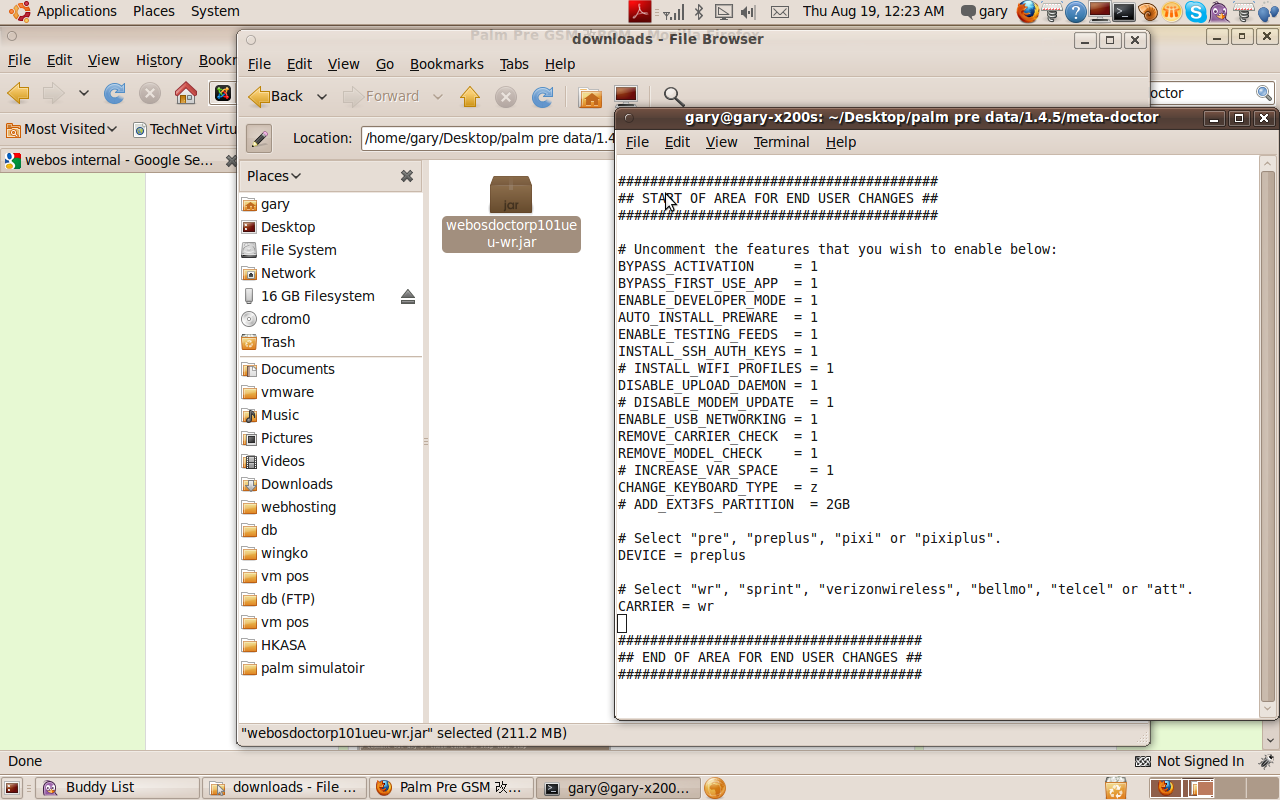Open Most Visited bookmarks dropdown in Firefox
Viewport: 1280px width, 800px height.
click(62, 129)
